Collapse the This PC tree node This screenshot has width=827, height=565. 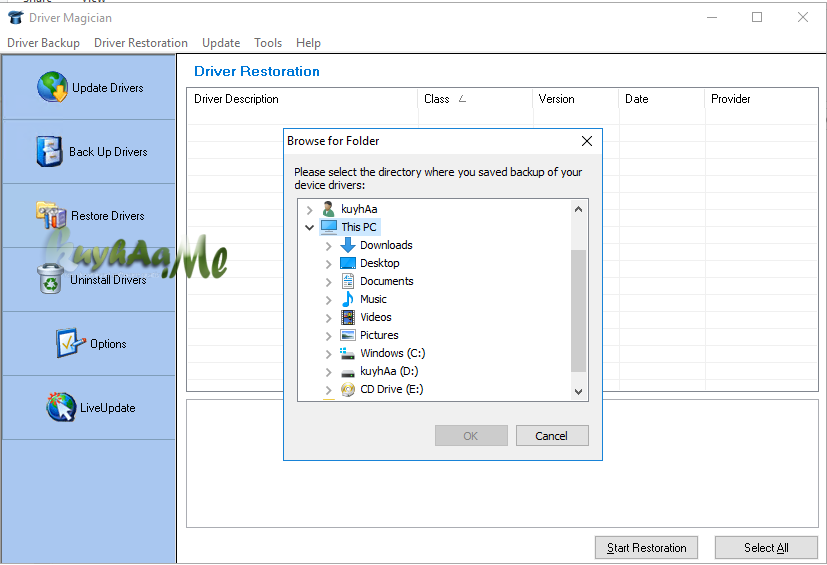pyautogui.click(x=310, y=228)
